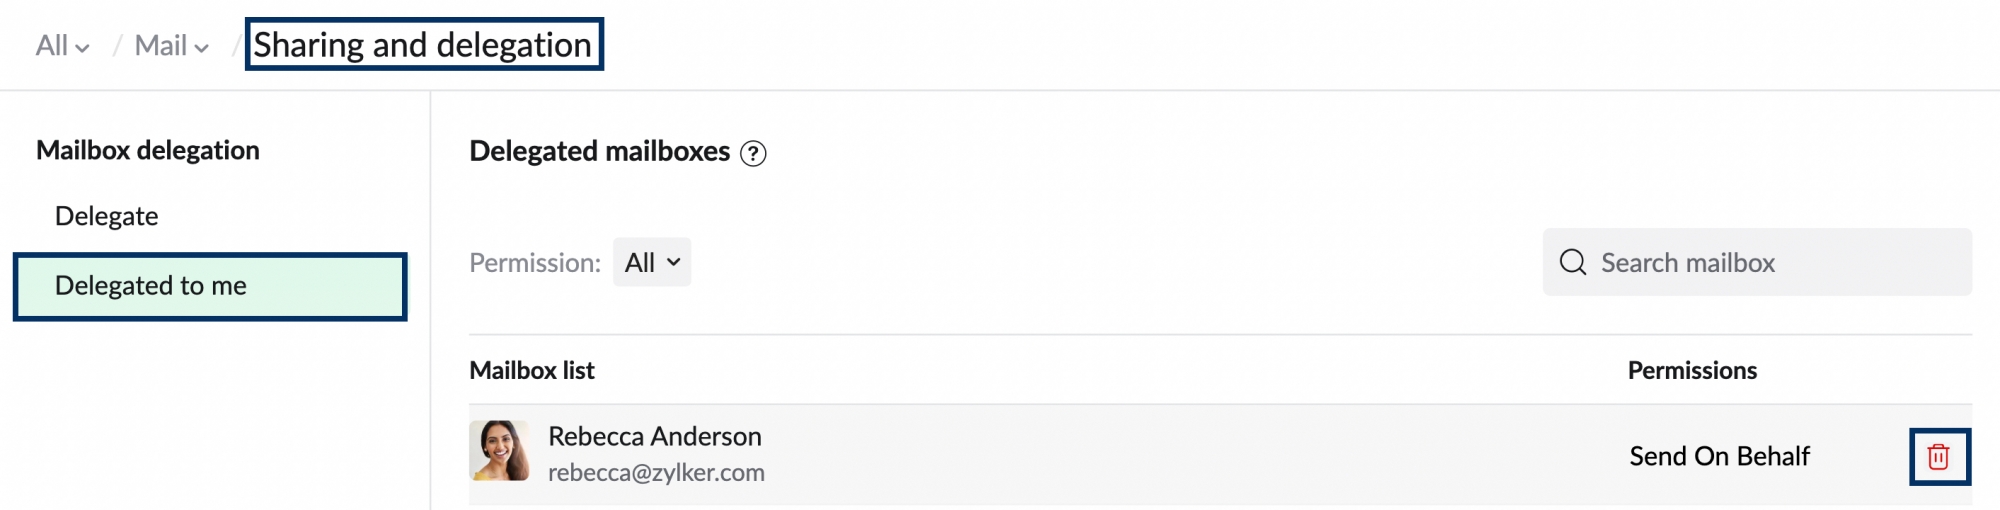2000x510 pixels.
Task: Click the red trash delete icon
Action: pyautogui.click(x=1938, y=457)
